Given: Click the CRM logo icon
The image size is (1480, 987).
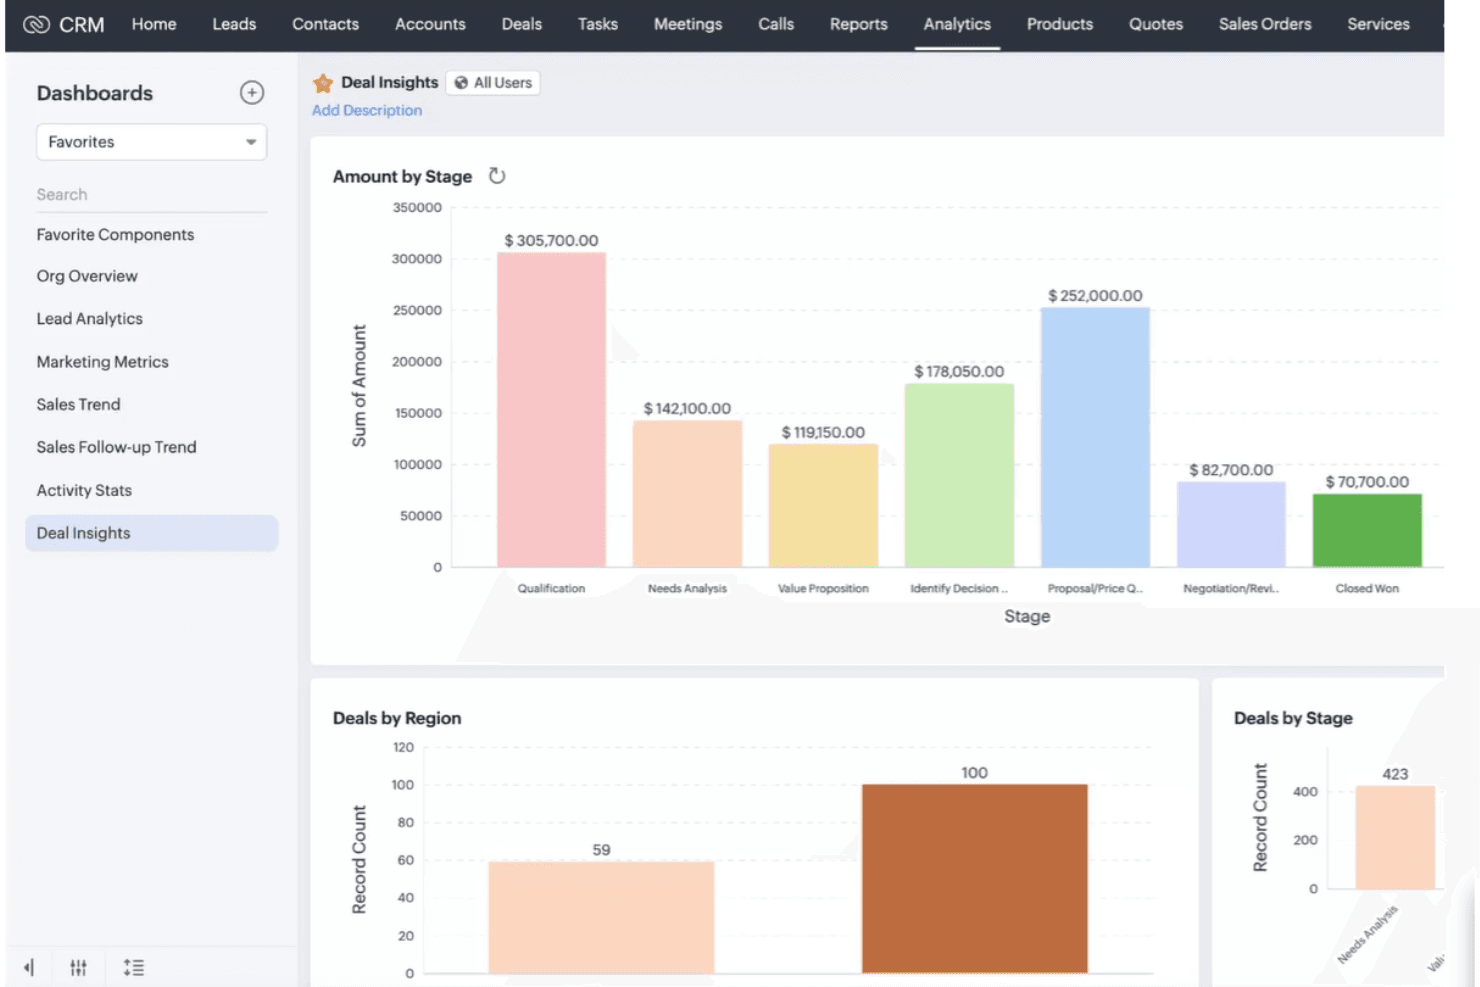Looking at the screenshot, I should pyautogui.click(x=36, y=24).
